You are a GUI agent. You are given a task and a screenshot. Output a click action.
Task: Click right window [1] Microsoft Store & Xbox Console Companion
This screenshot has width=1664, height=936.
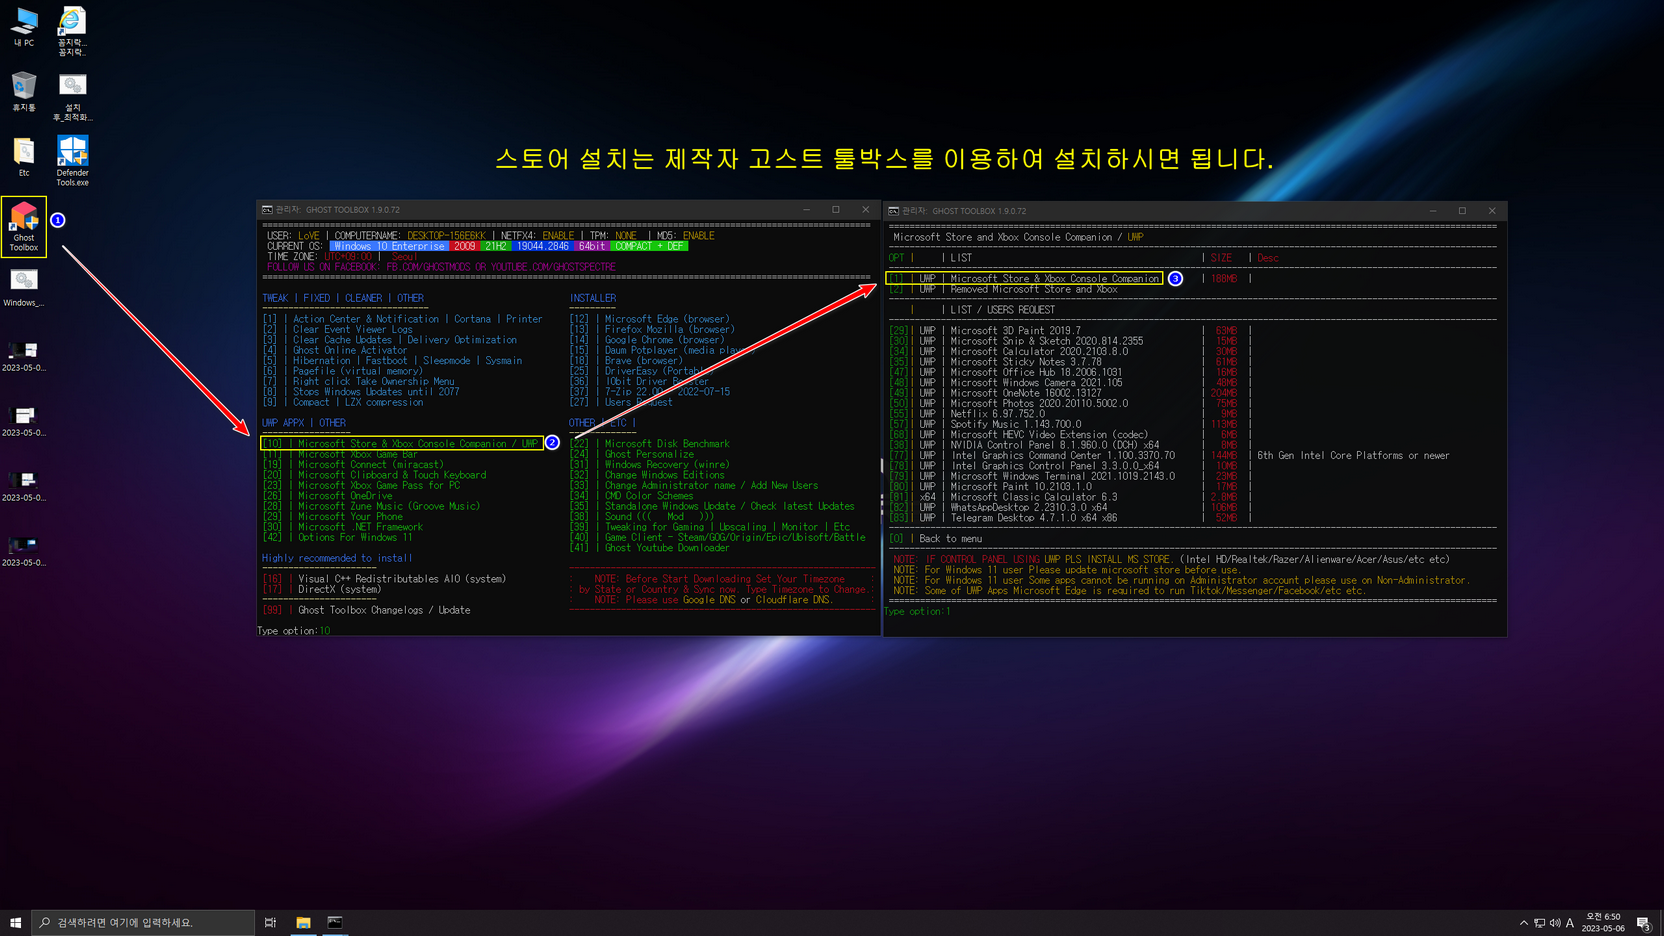tap(1024, 278)
